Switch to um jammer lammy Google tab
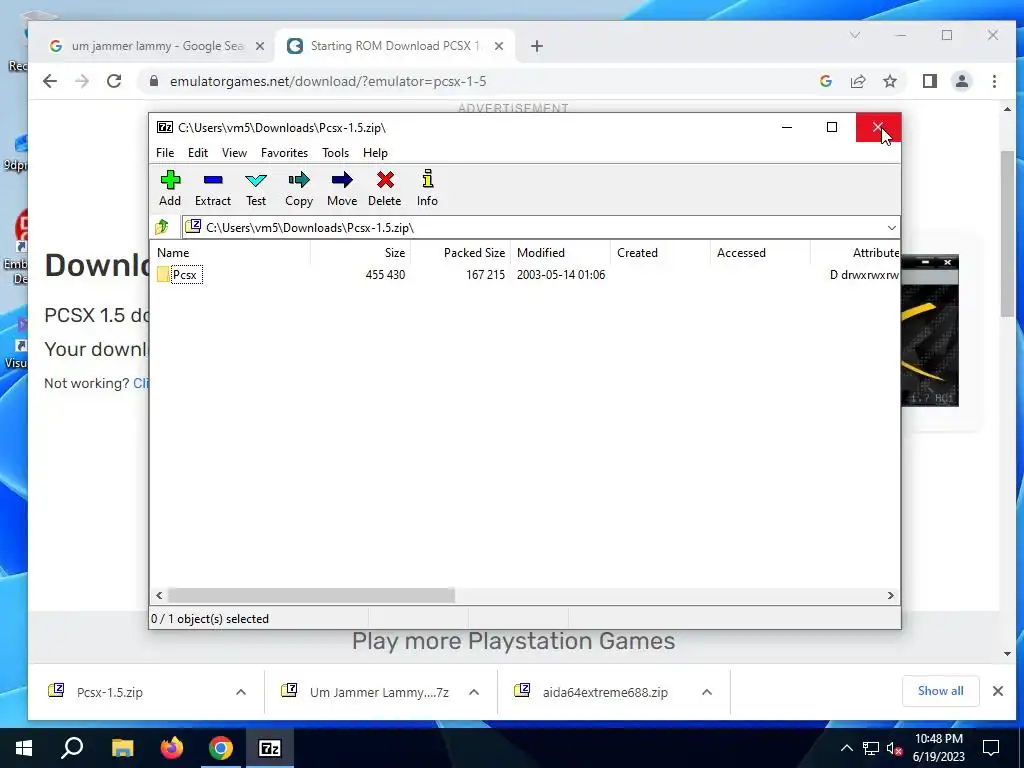Viewport: 1024px width, 768px height. pyautogui.click(x=155, y=46)
